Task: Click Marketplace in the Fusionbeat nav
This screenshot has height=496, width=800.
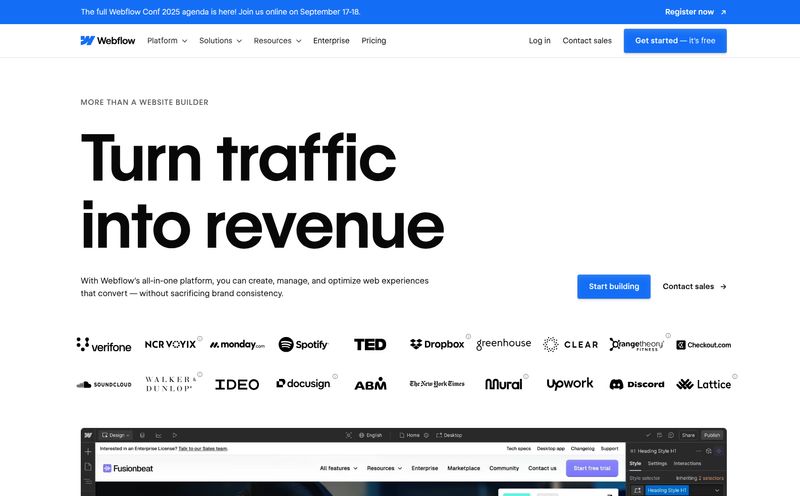Action: (x=463, y=468)
